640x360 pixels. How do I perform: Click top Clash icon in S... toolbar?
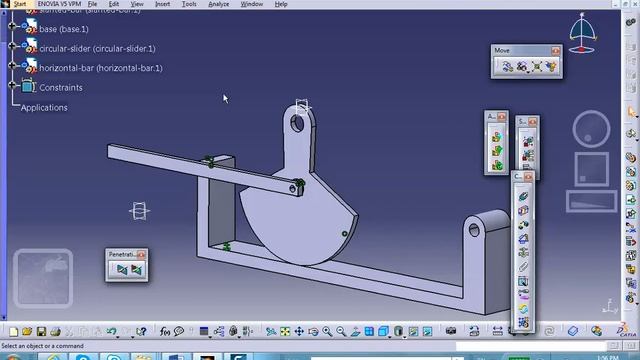pos(528,142)
